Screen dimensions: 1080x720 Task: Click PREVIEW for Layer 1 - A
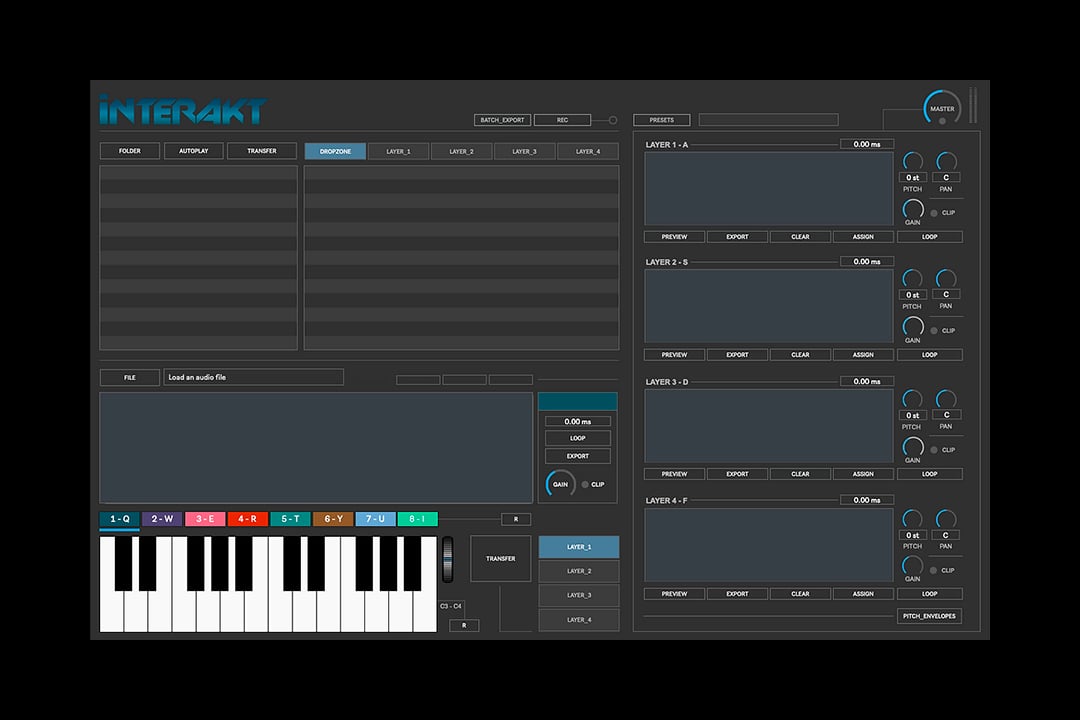tap(674, 236)
